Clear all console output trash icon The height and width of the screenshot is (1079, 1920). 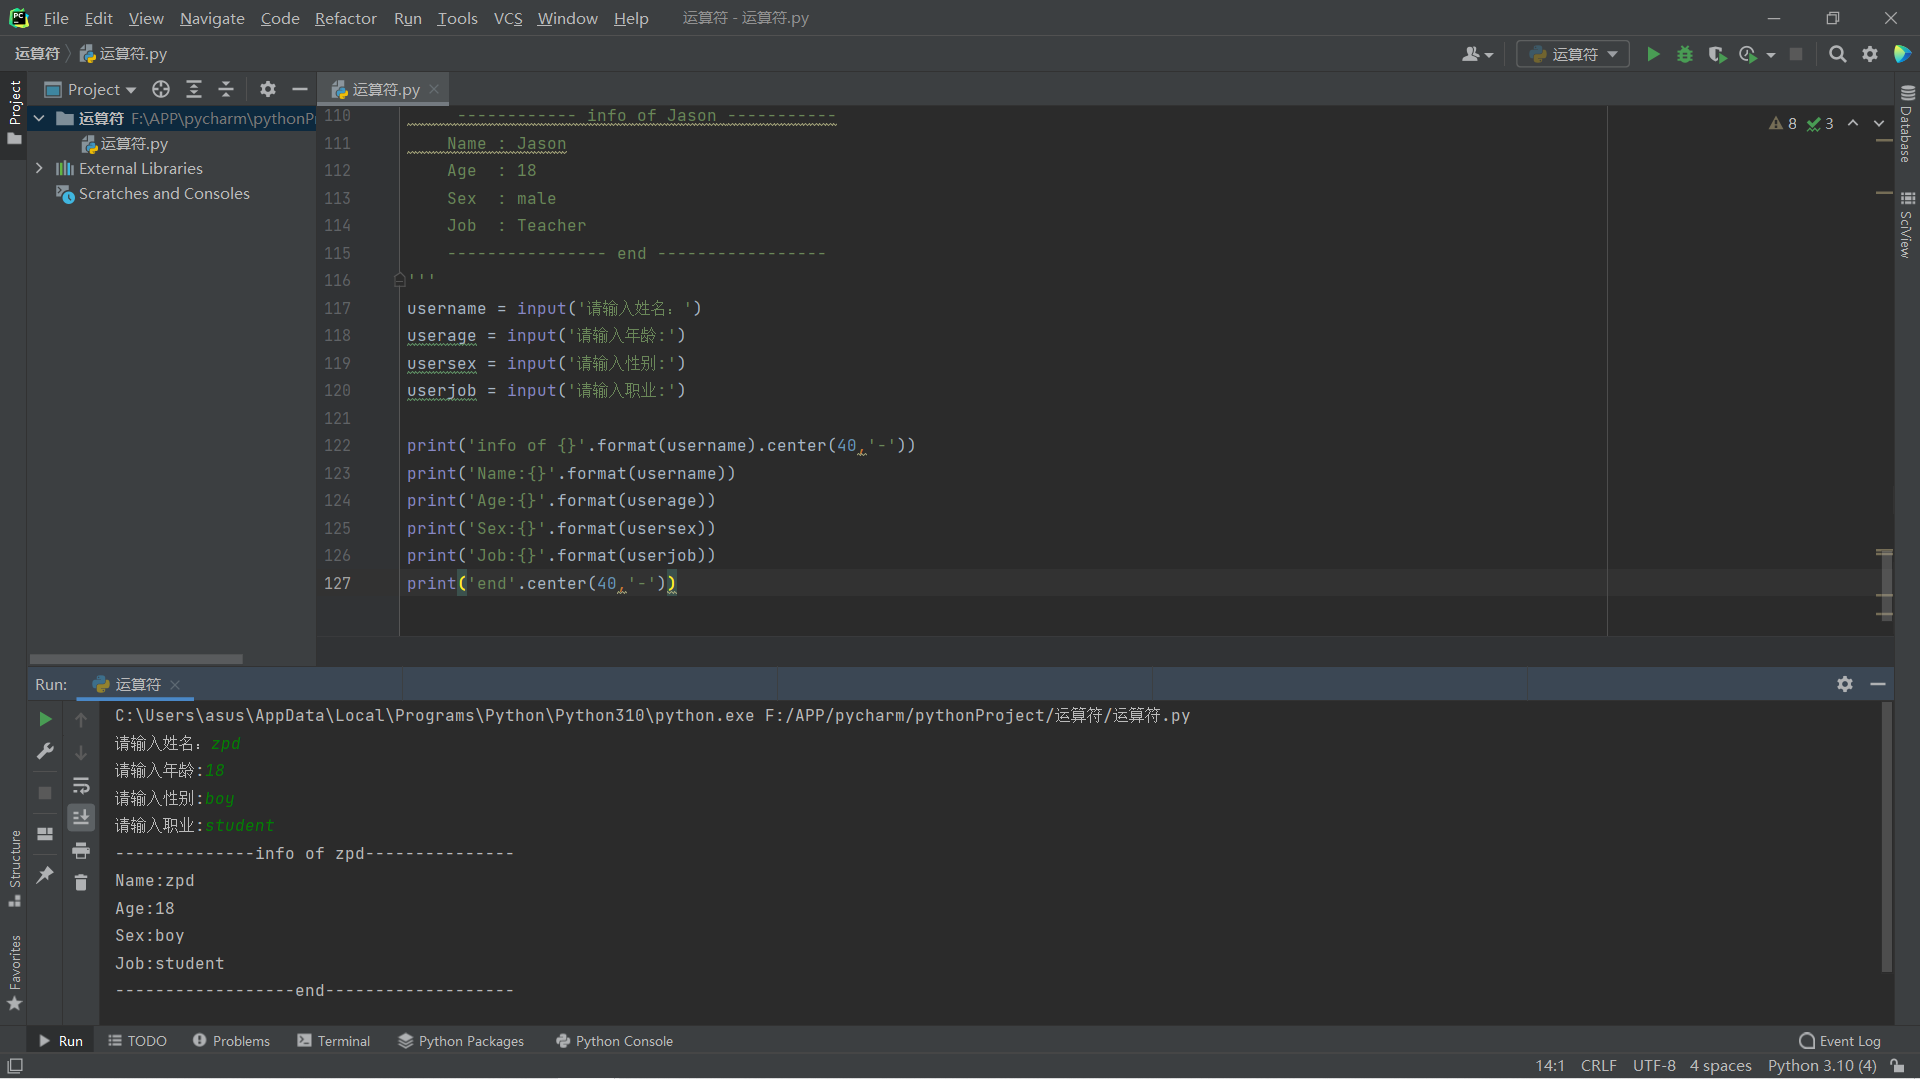tap(81, 882)
